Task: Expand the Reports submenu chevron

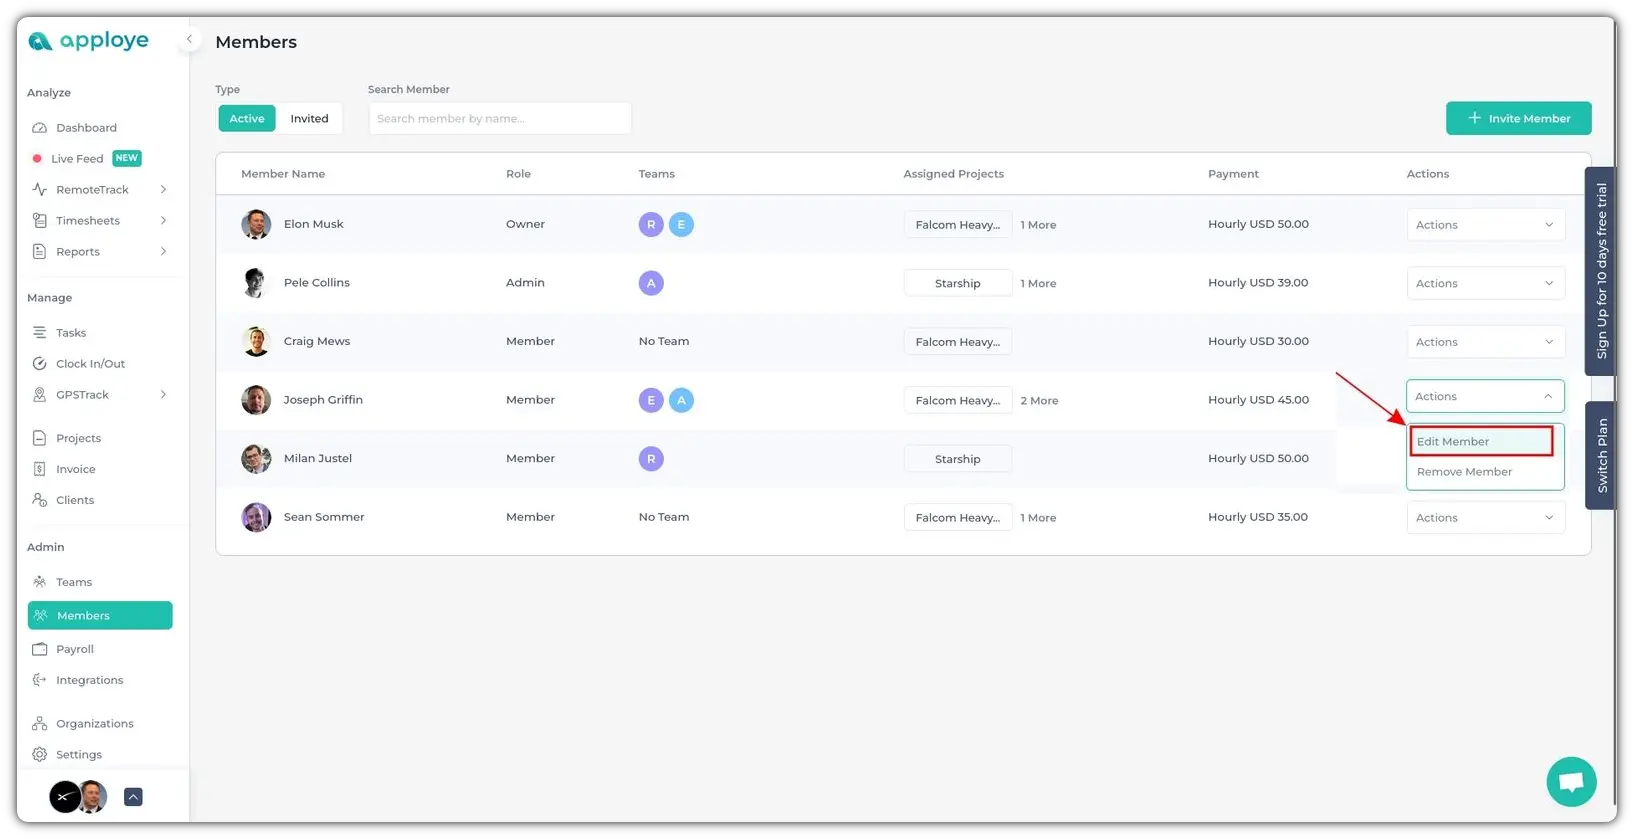Action: tap(163, 252)
